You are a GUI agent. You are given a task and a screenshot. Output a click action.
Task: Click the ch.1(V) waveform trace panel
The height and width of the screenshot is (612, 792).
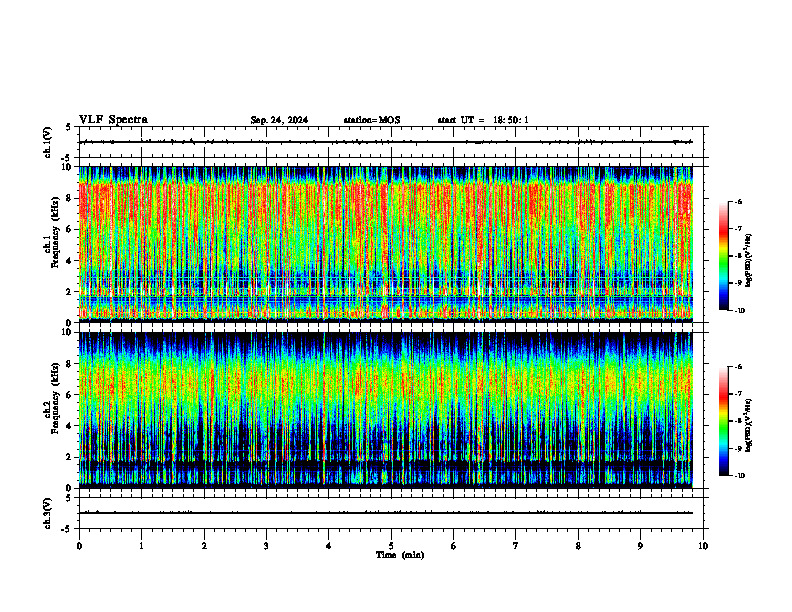pos(391,142)
